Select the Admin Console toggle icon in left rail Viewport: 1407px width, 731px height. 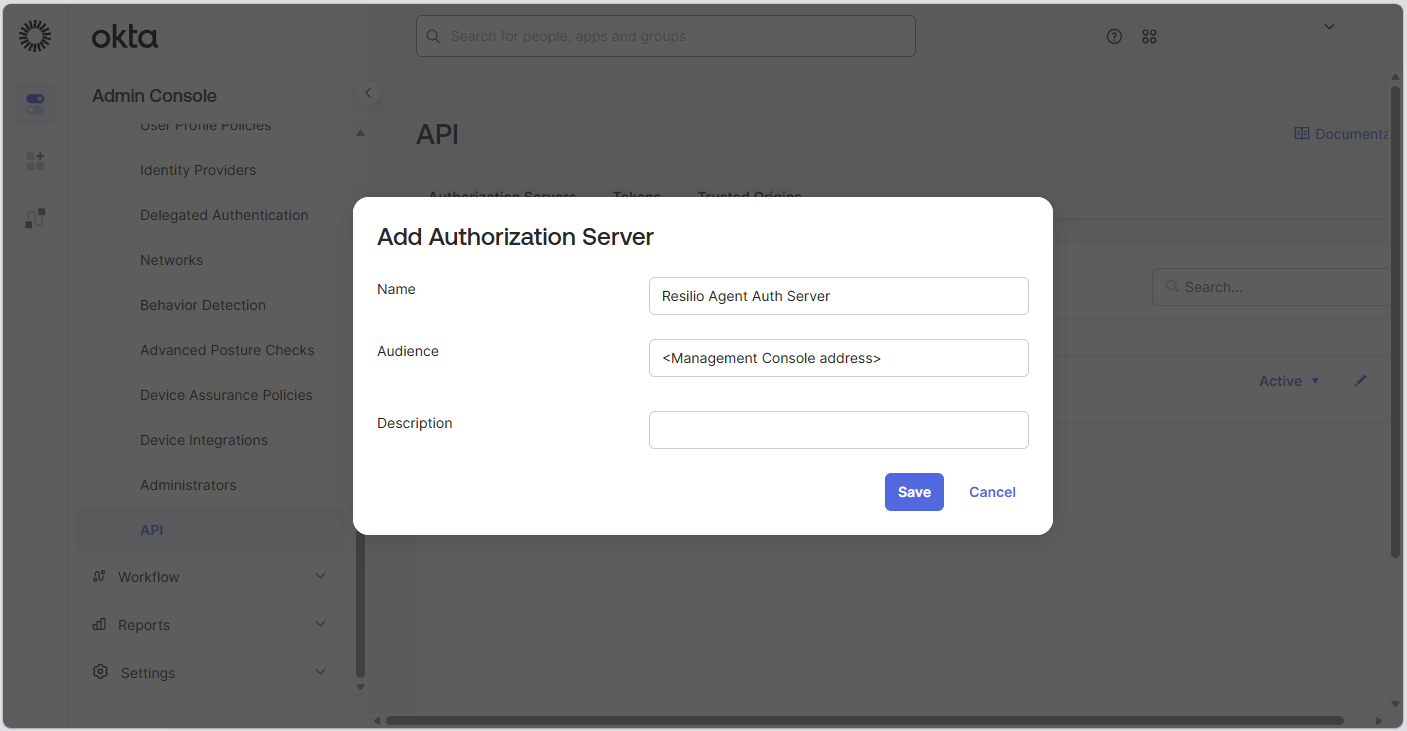click(x=35, y=104)
